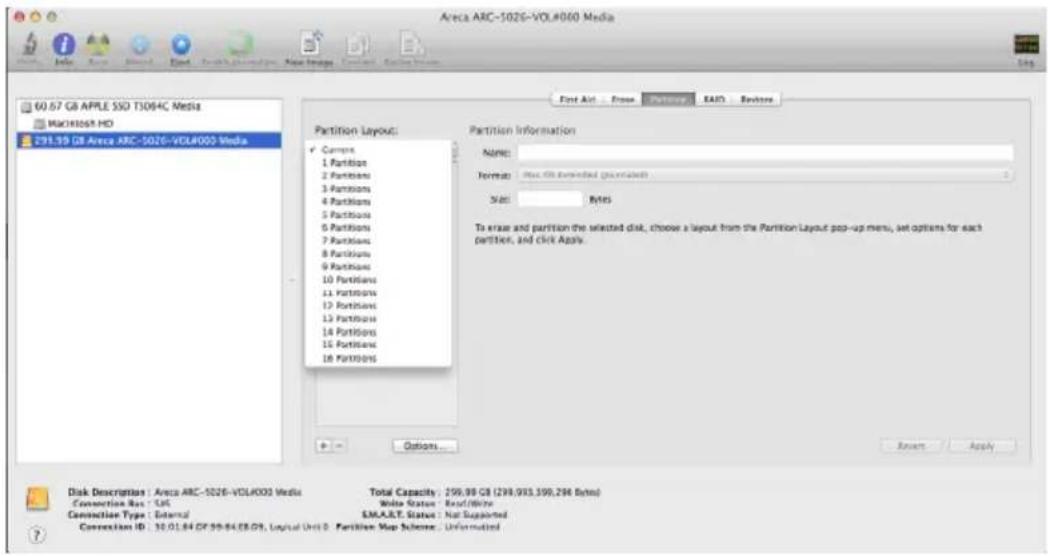1048x556 pixels.
Task: Click the Apply button
Action: click(x=982, y=446)
